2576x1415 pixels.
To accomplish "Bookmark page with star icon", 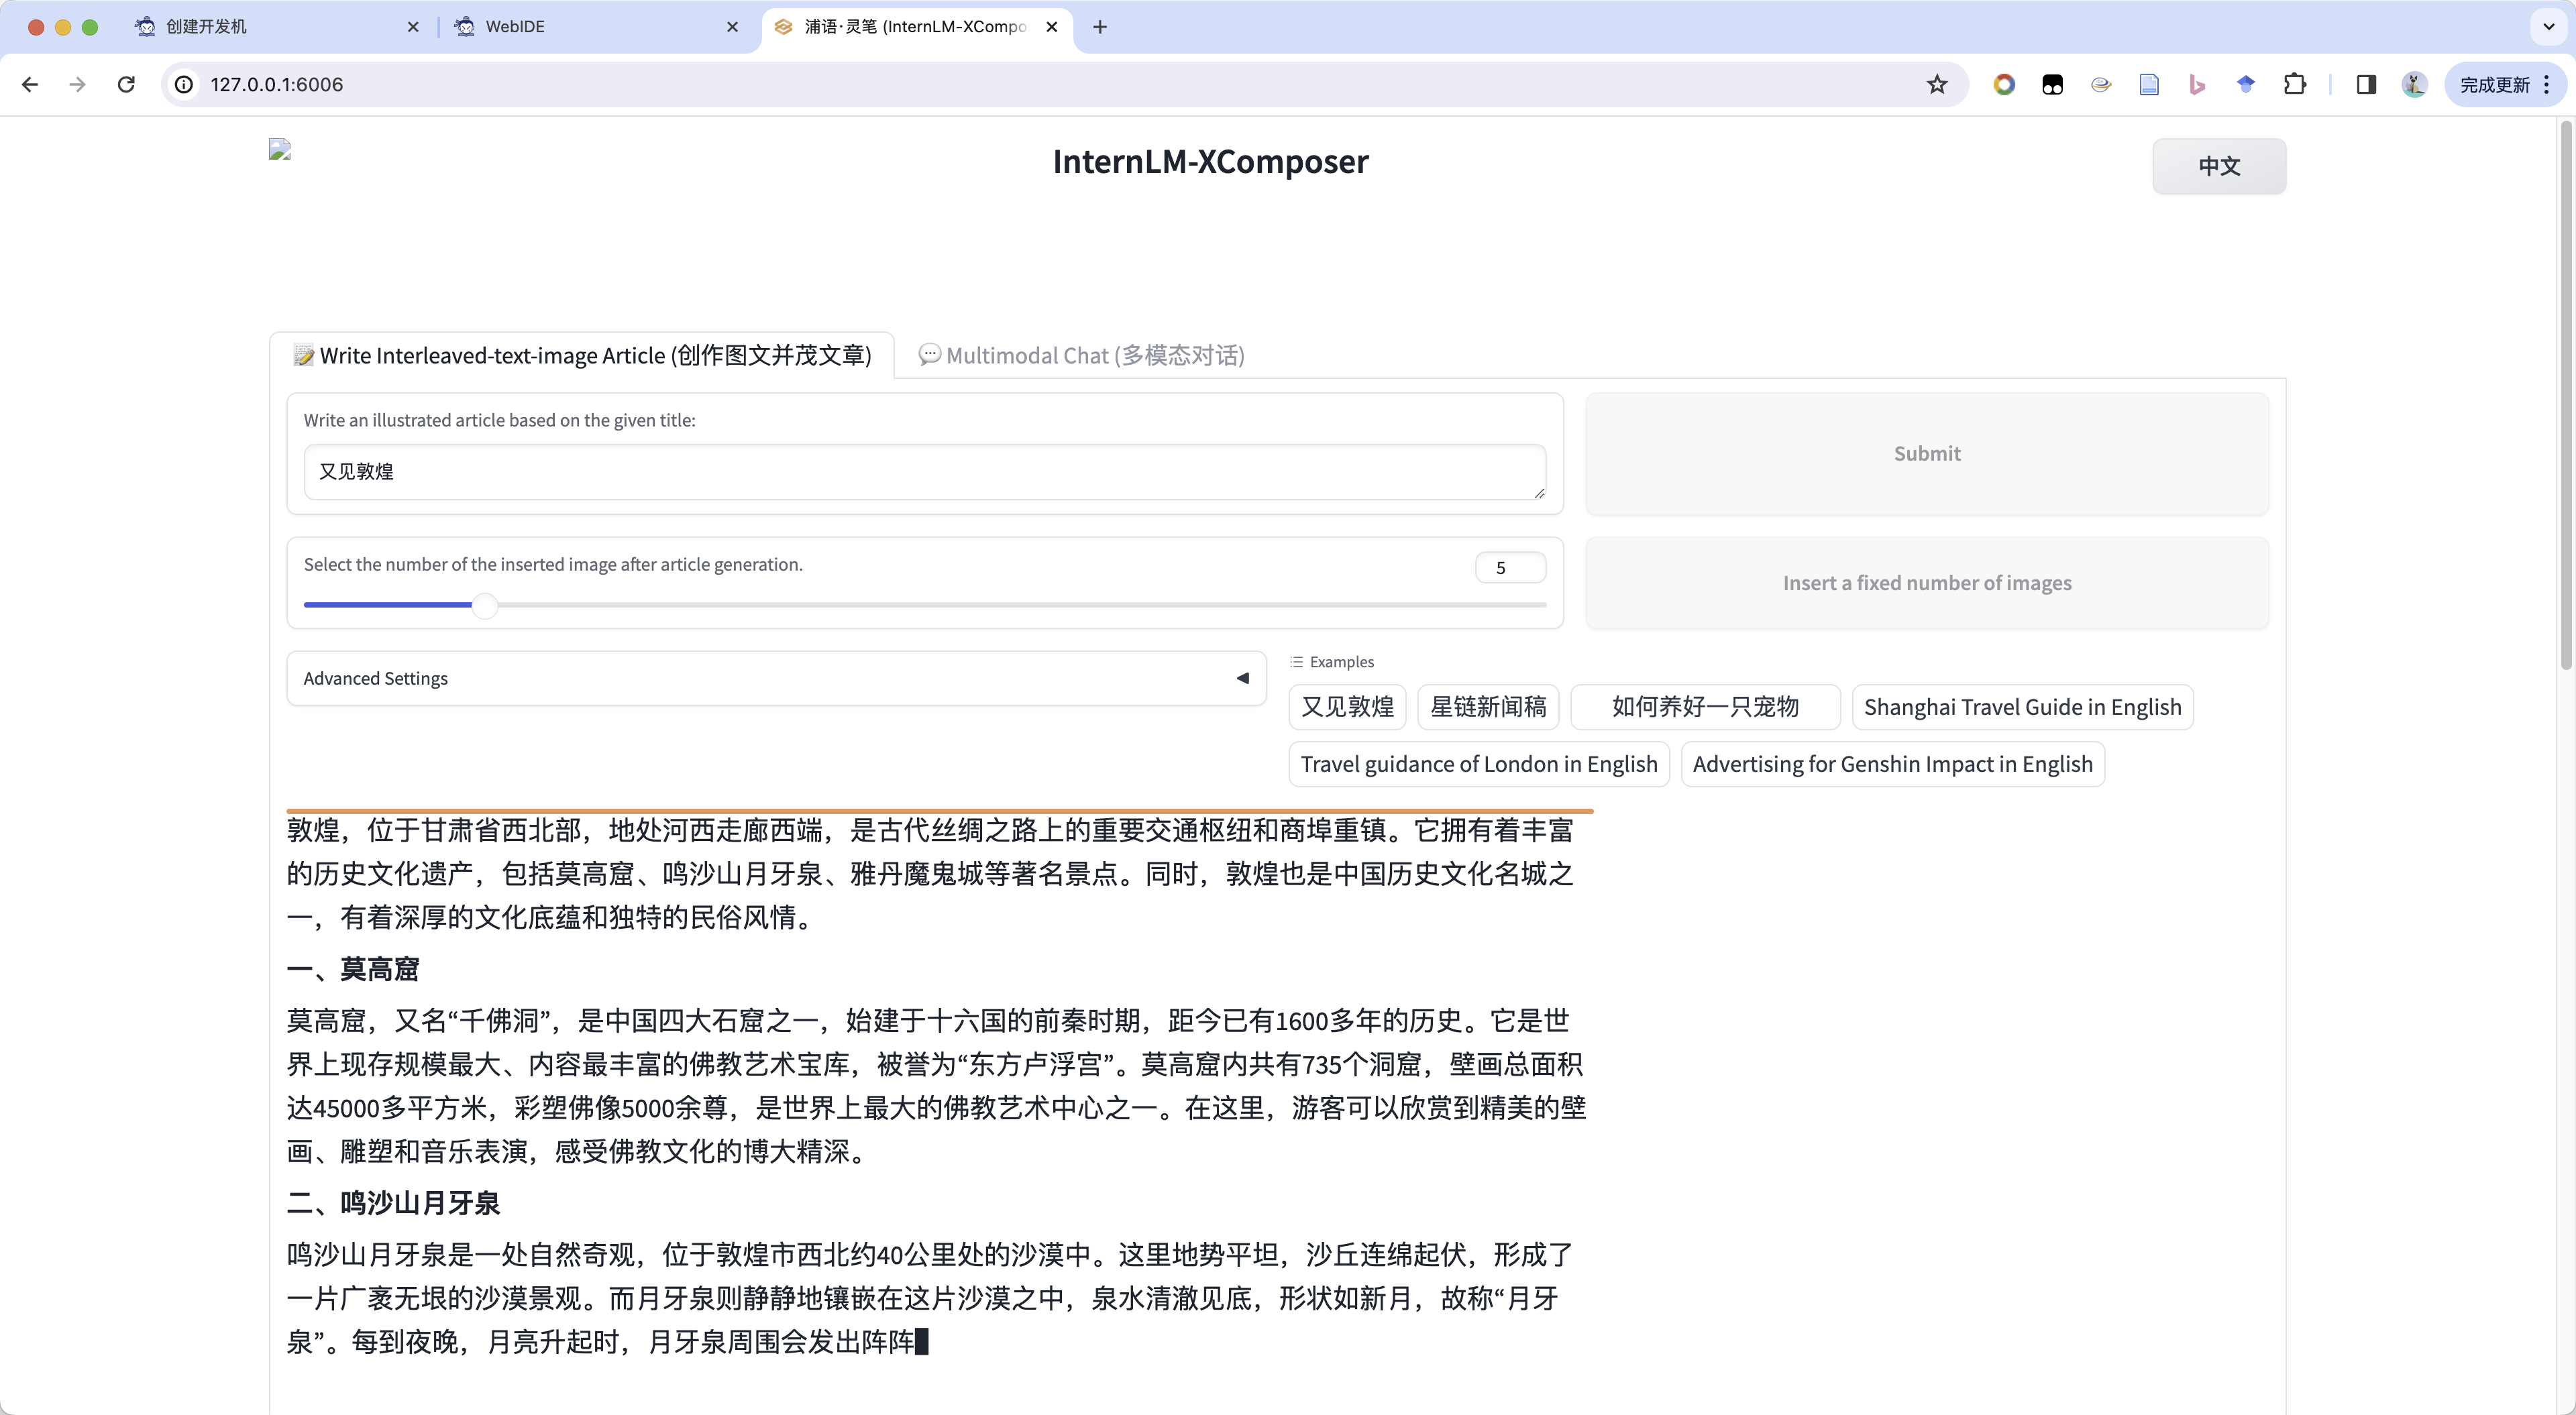I will pos(1937,85).
